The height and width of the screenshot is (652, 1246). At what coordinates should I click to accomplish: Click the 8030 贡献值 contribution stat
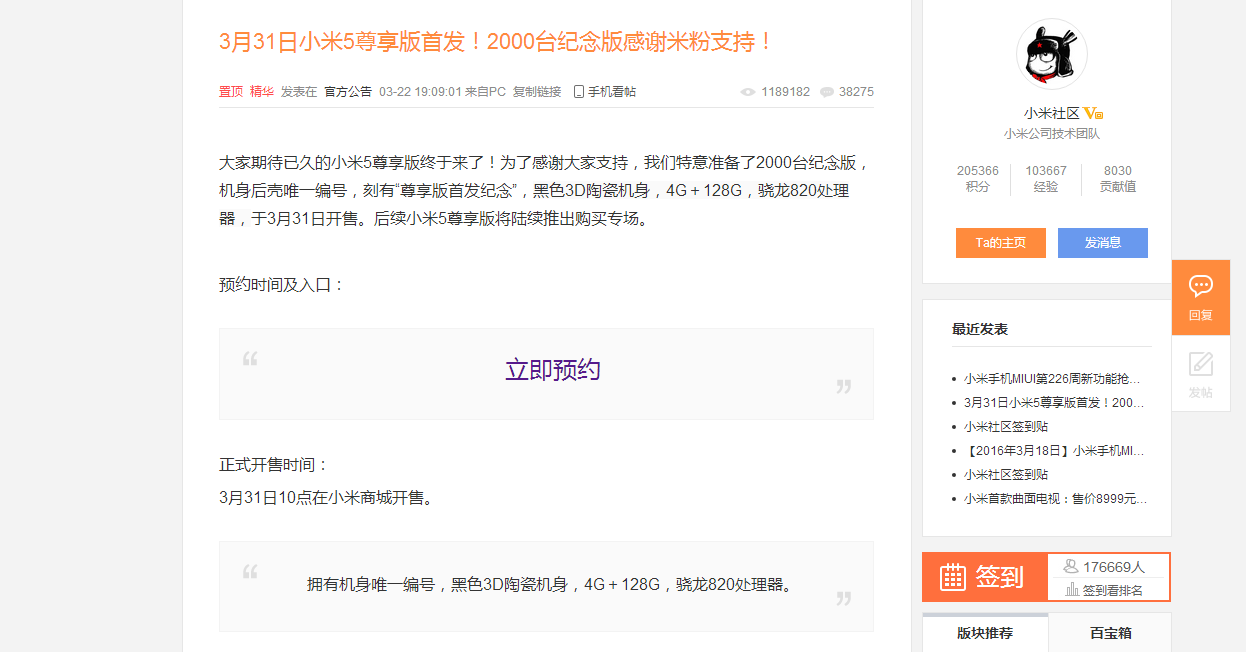click(1118, 179)
